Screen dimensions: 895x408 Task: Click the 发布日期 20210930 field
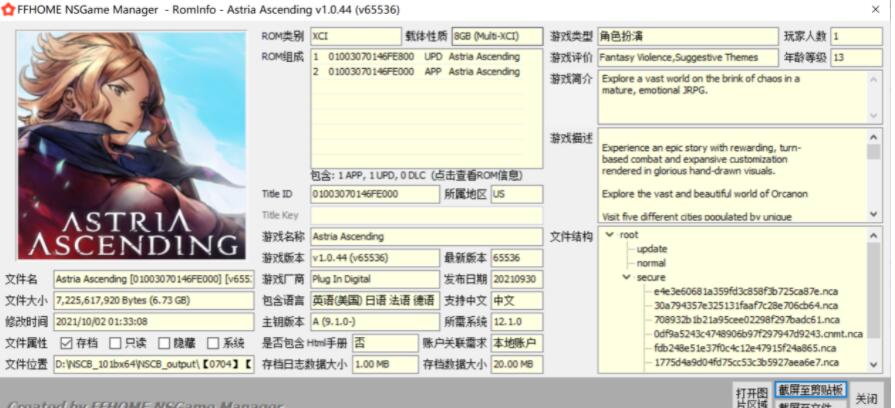coord(517,279)
